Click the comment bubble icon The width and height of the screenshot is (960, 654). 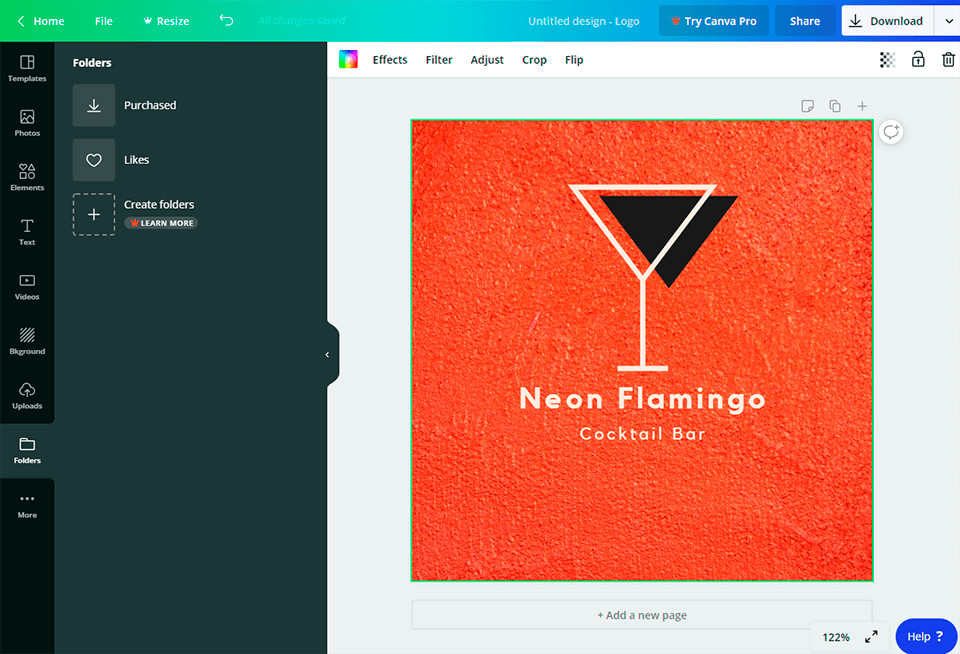[x=891, y=132]
